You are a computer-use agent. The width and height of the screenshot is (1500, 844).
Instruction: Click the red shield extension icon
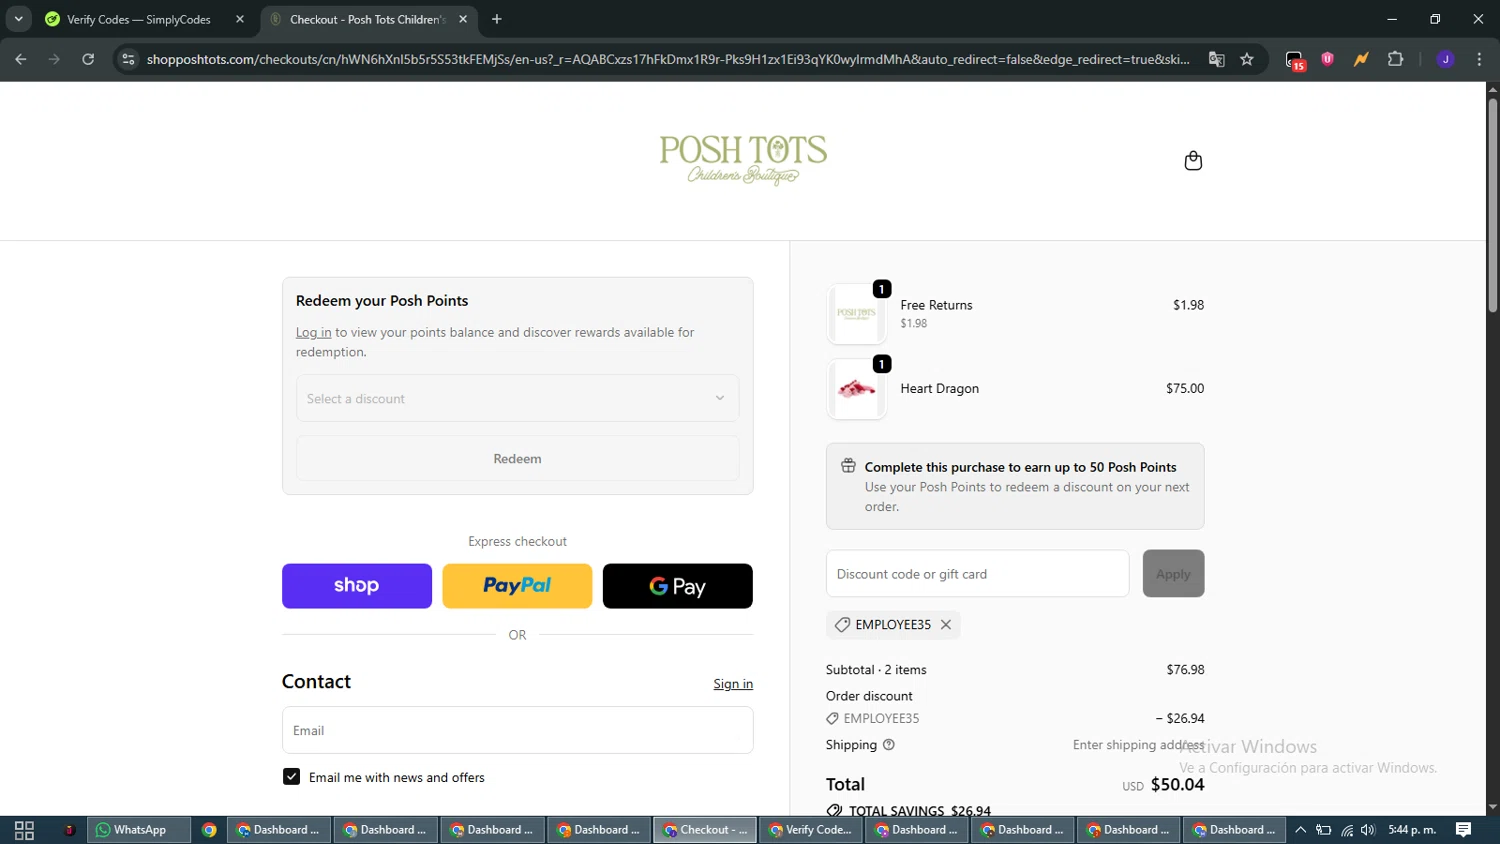pos(1328,59)
